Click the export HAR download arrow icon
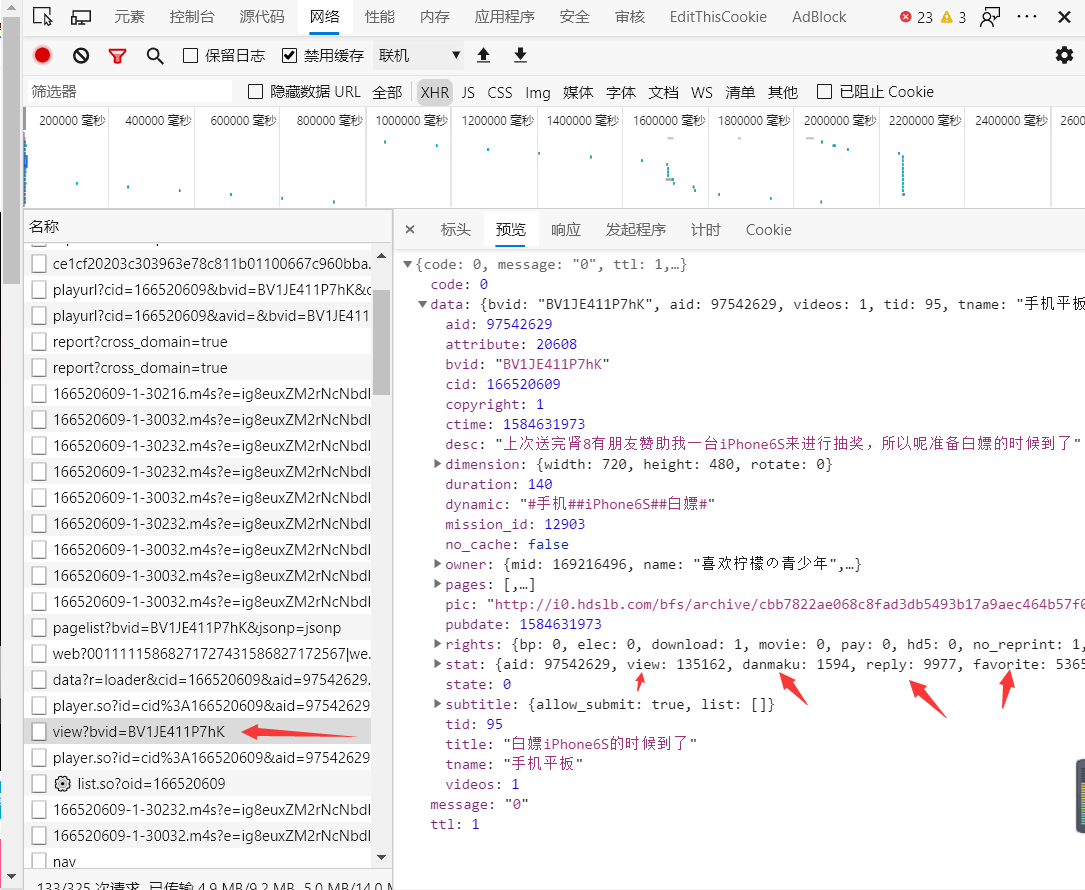The height and width of the screenshot is (890, 1085). point(520,55)
